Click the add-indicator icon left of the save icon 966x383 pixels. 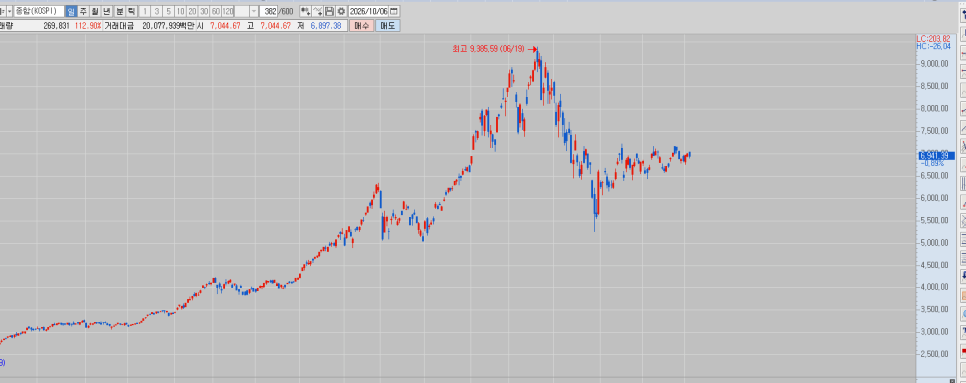pos(305,11)
